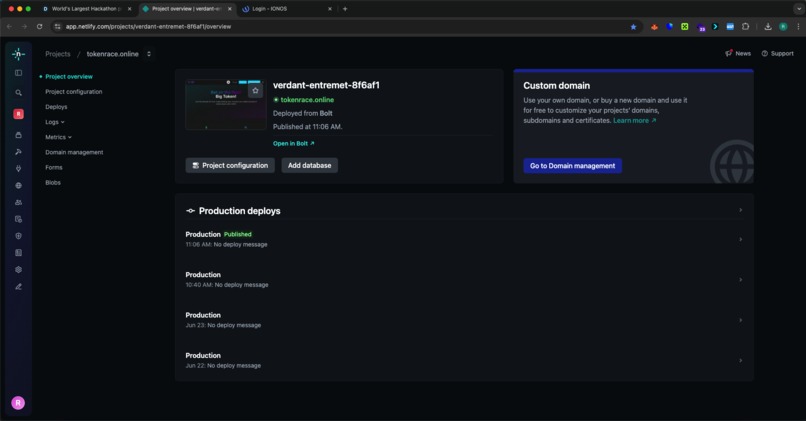
Task: Expand the Logs submenu
Action: (54, 122)
